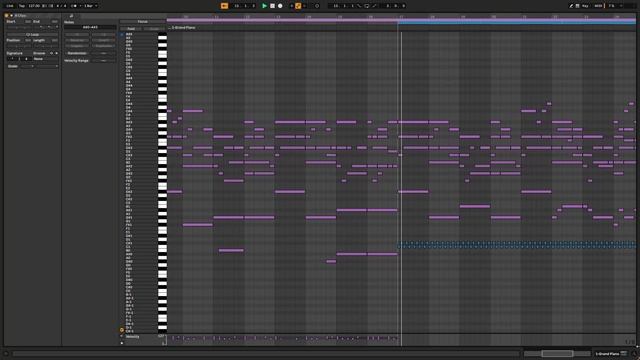Start playback with the green Play button
Screen dimensions: 640x360
pyautogui.click(x=264, y=6)
